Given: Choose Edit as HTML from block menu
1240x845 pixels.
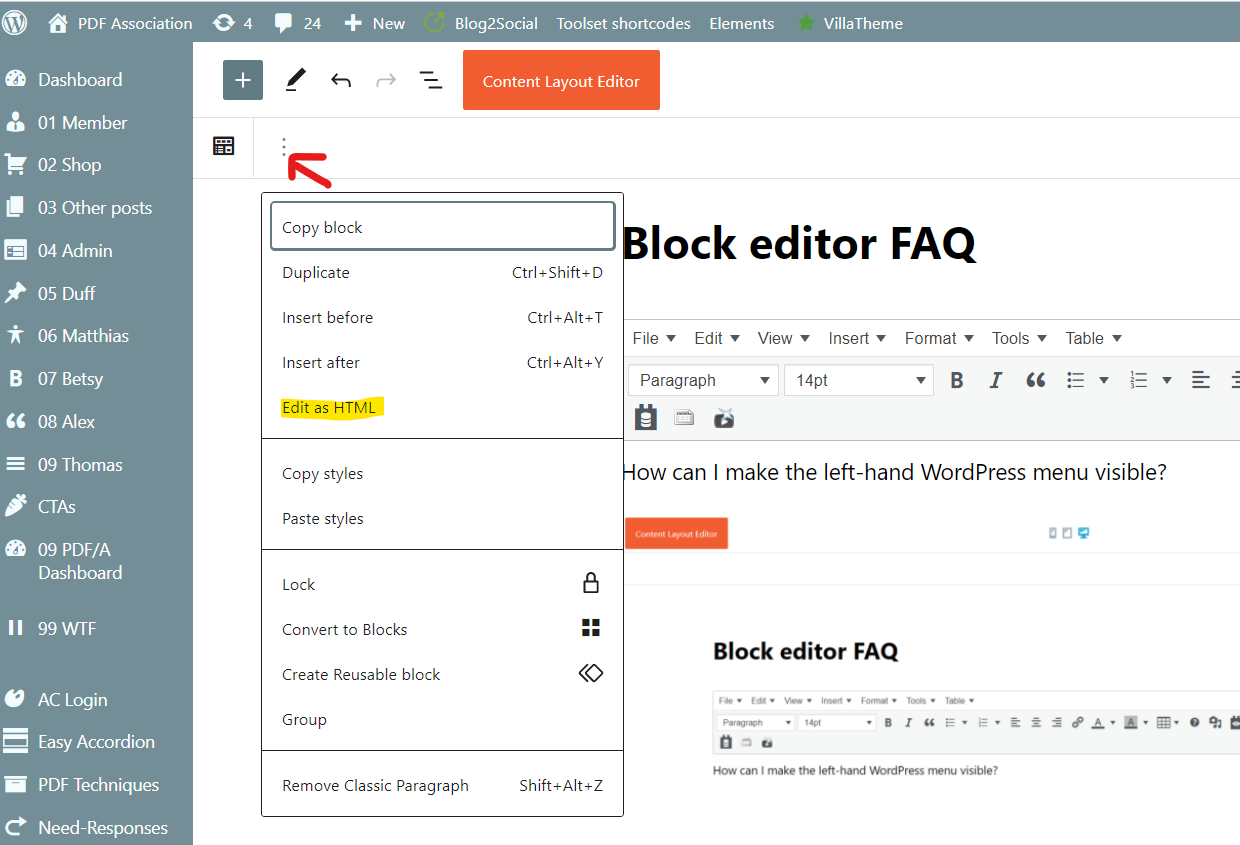Looking at the screenshot, I should [329, 407].
